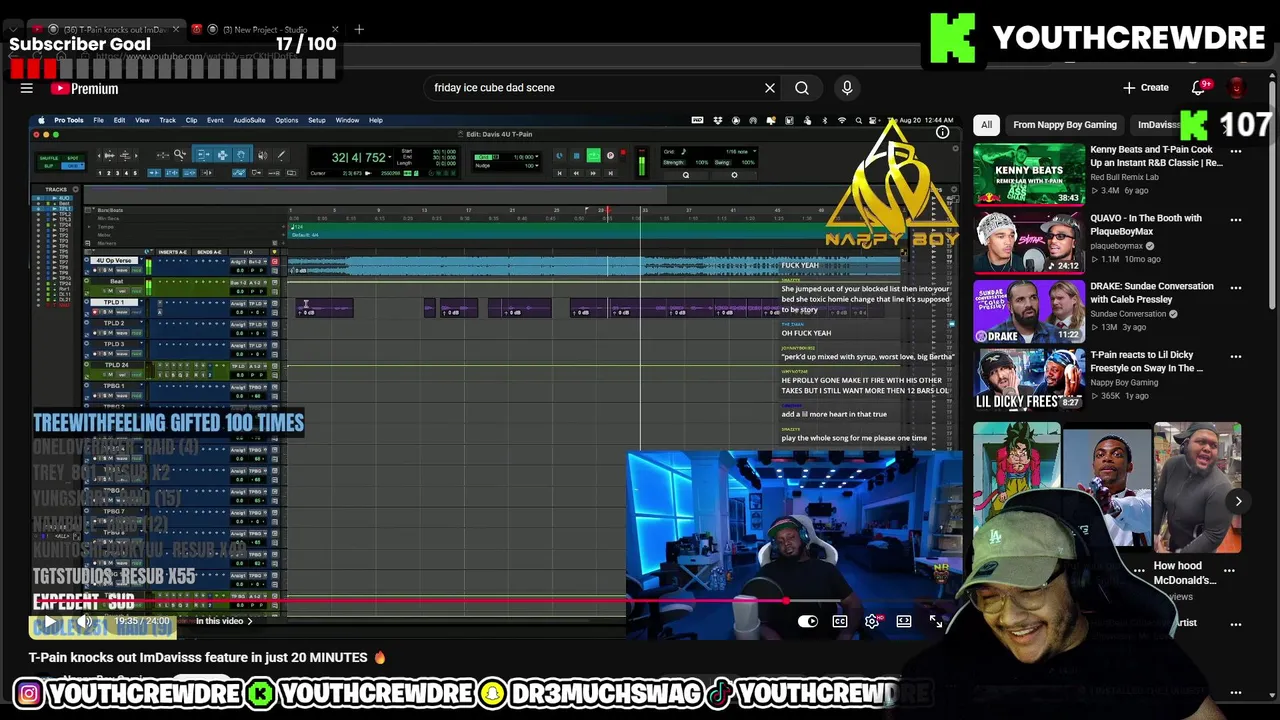The image size is (1280, 720).
Task: Open more options for DRAKE Sundae Conversation video
Action: click(1236, 287)
